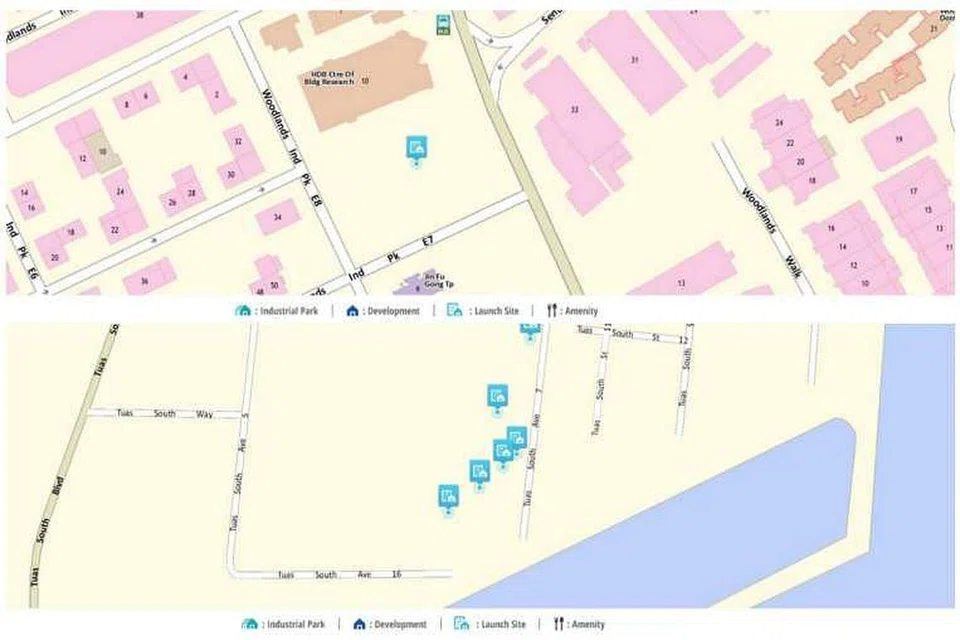Click the Tuas South Way road label
Viewport: 960px width, 640px height.
[x=165, y=413]
